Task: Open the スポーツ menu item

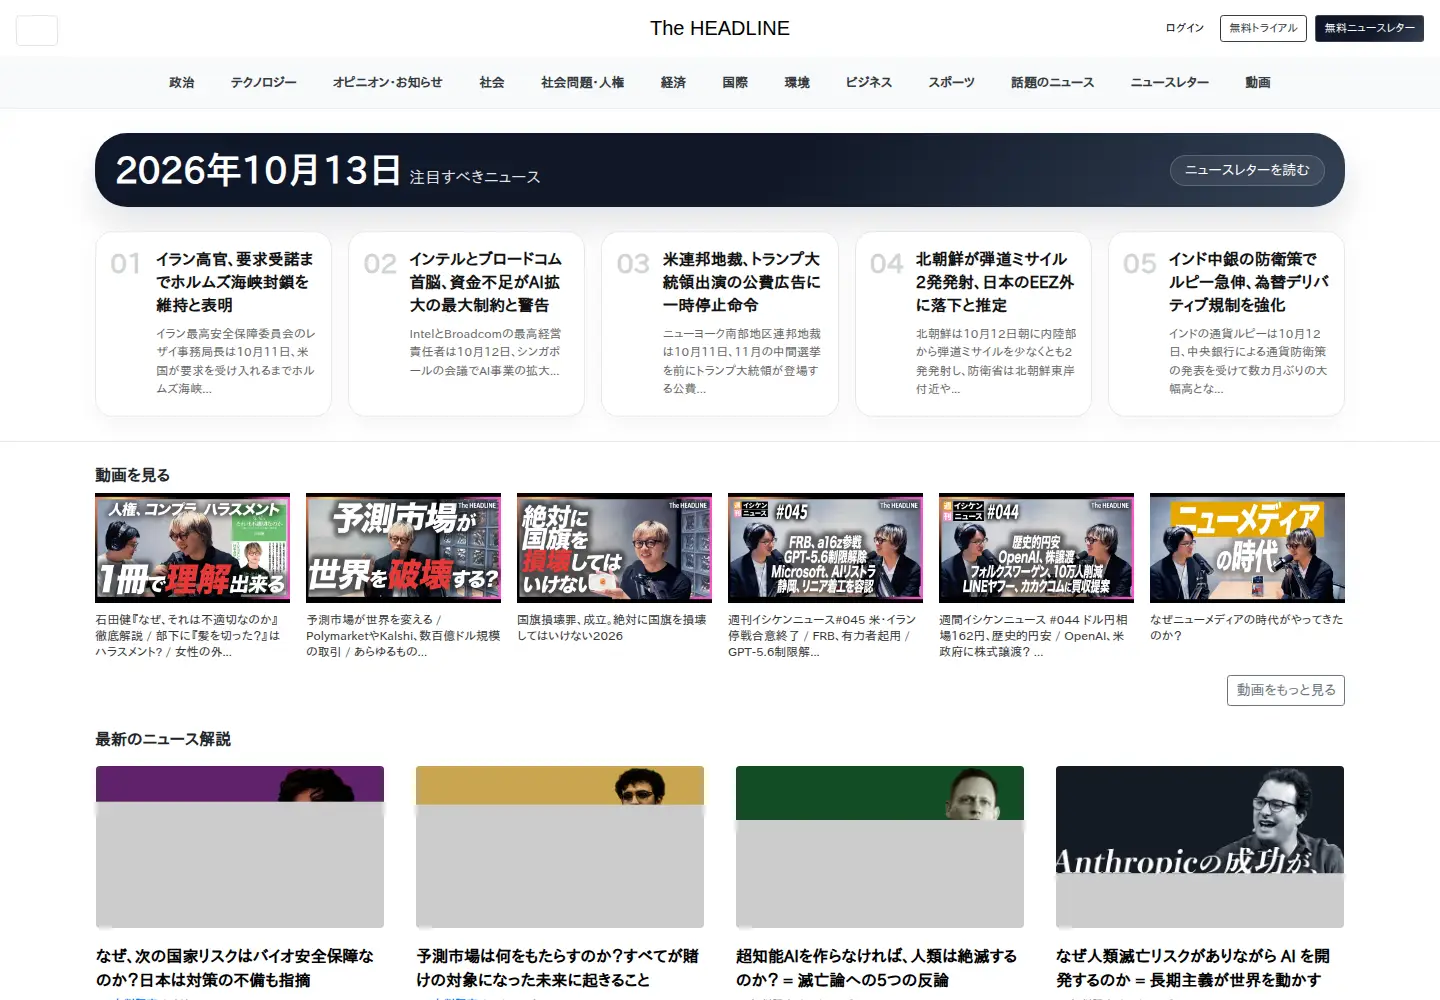Action: coord(951,82)
